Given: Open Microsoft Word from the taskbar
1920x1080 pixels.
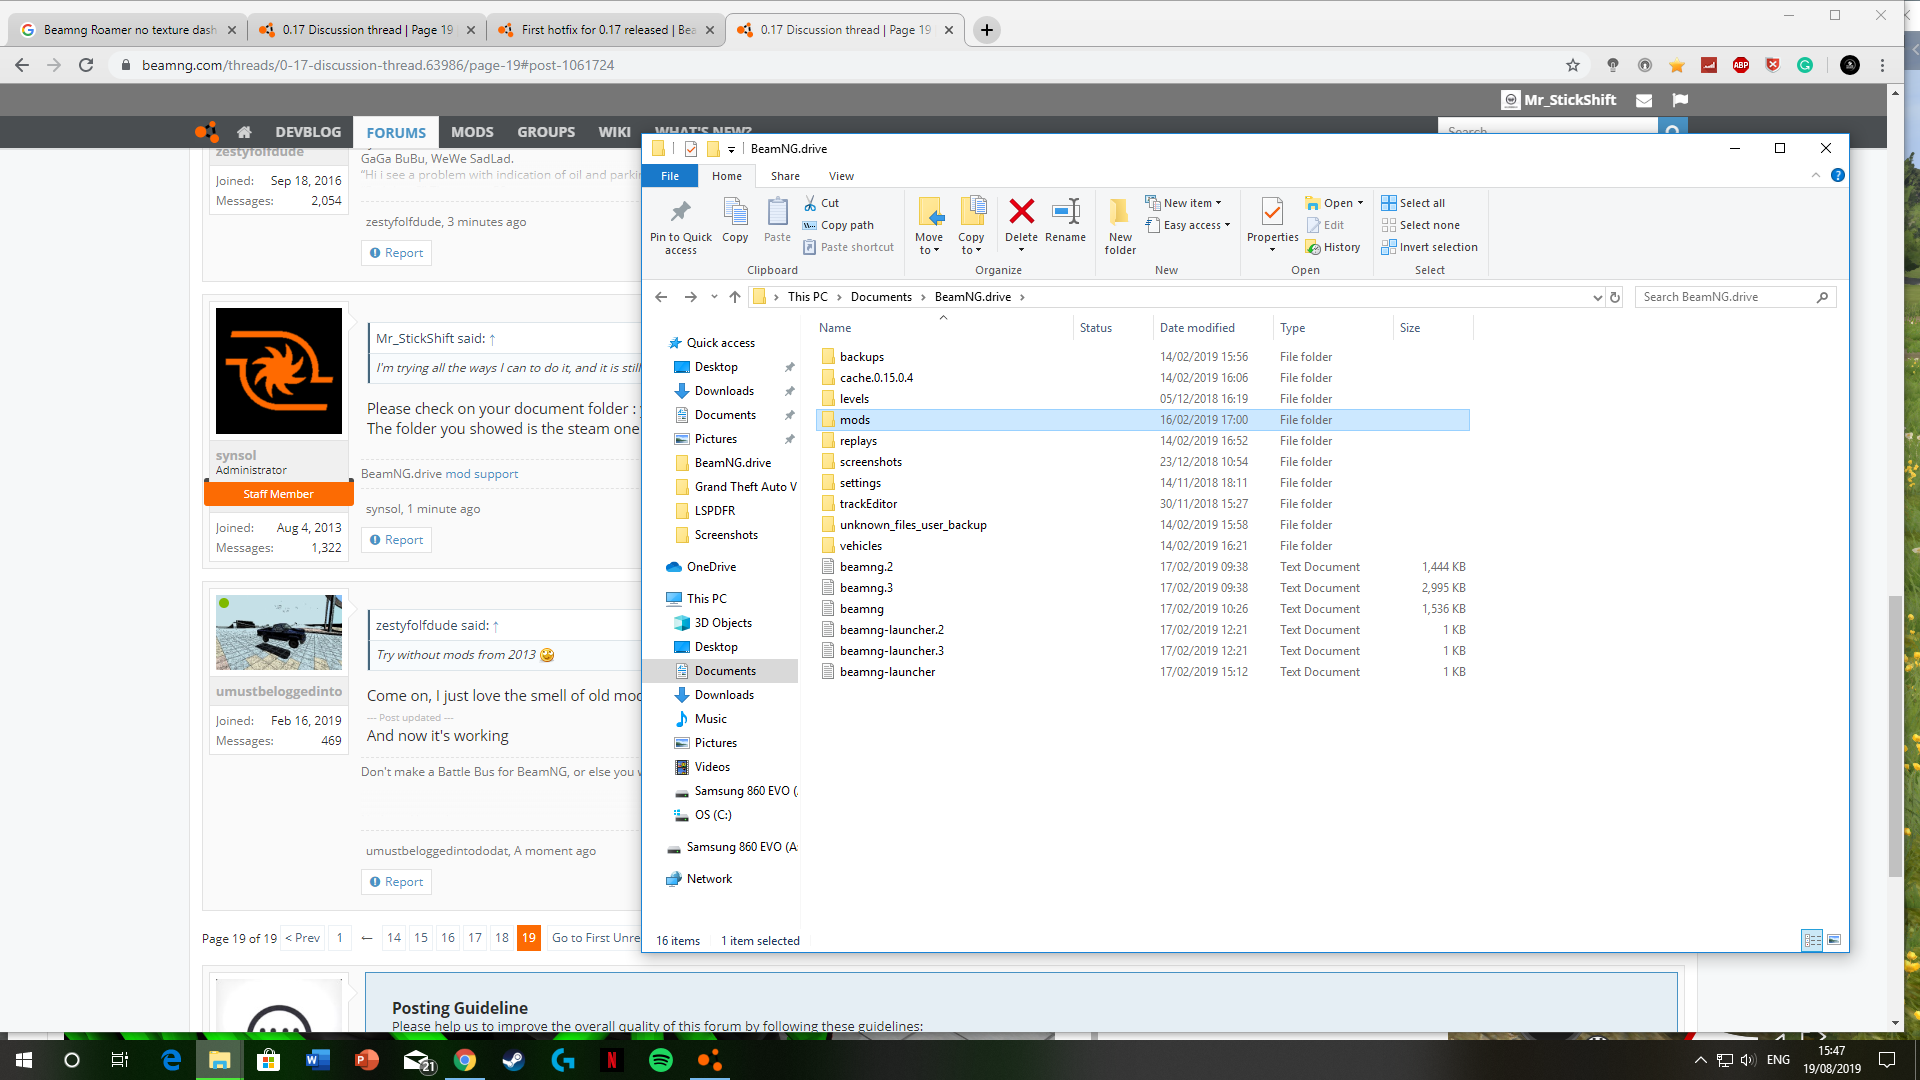Looking at the screenshot, I should (x=318, y=1060).
